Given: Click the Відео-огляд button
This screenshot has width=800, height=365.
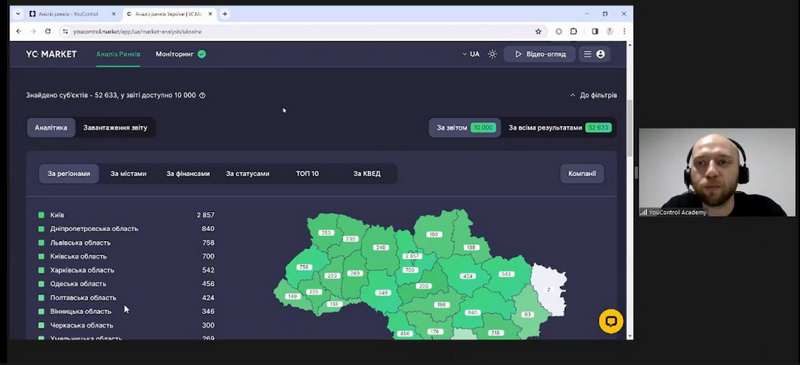Looking at the screenshot, I should (540, 54).
